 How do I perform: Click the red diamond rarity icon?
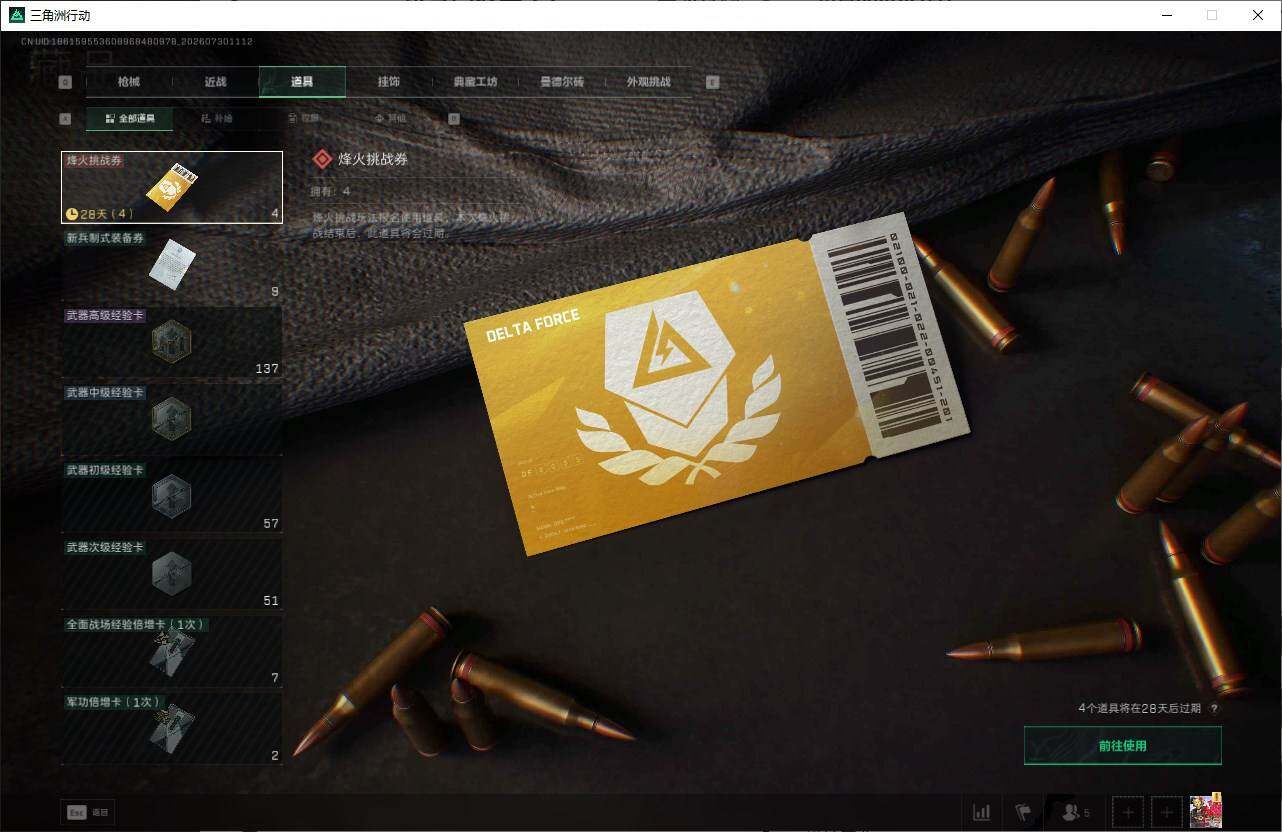[322, 159]
